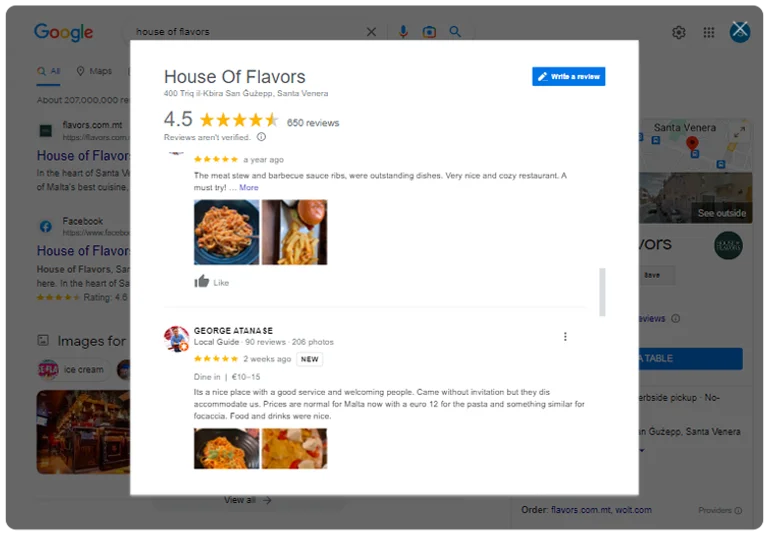Click the Reviews aren't verified info icon
Image resolution: width=769 pixels, height=535 pixels.
(261, 137)
